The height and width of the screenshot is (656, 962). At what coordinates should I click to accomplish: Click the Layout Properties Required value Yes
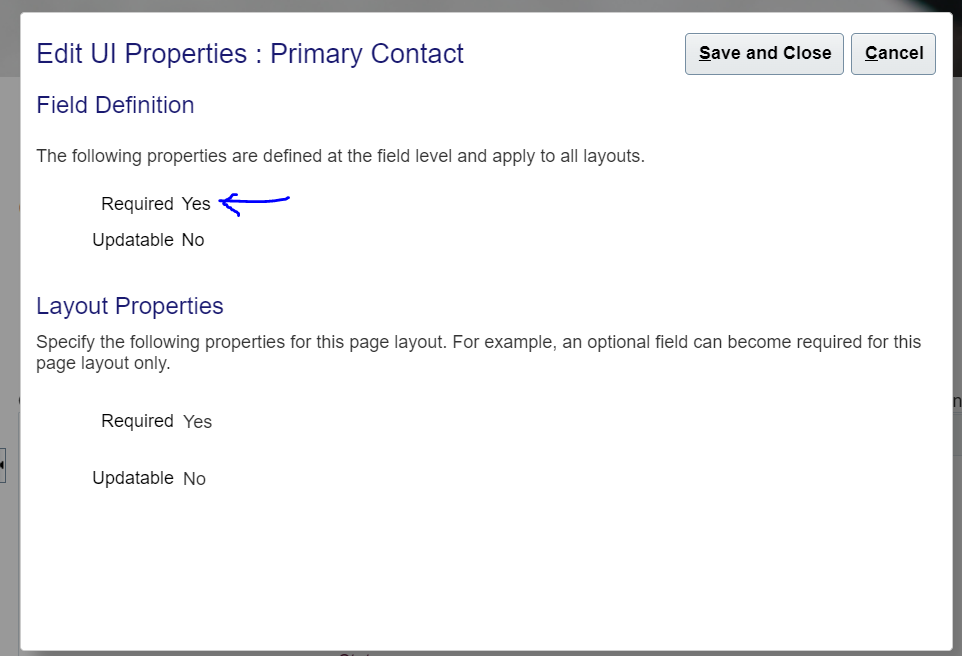point(198,422)
